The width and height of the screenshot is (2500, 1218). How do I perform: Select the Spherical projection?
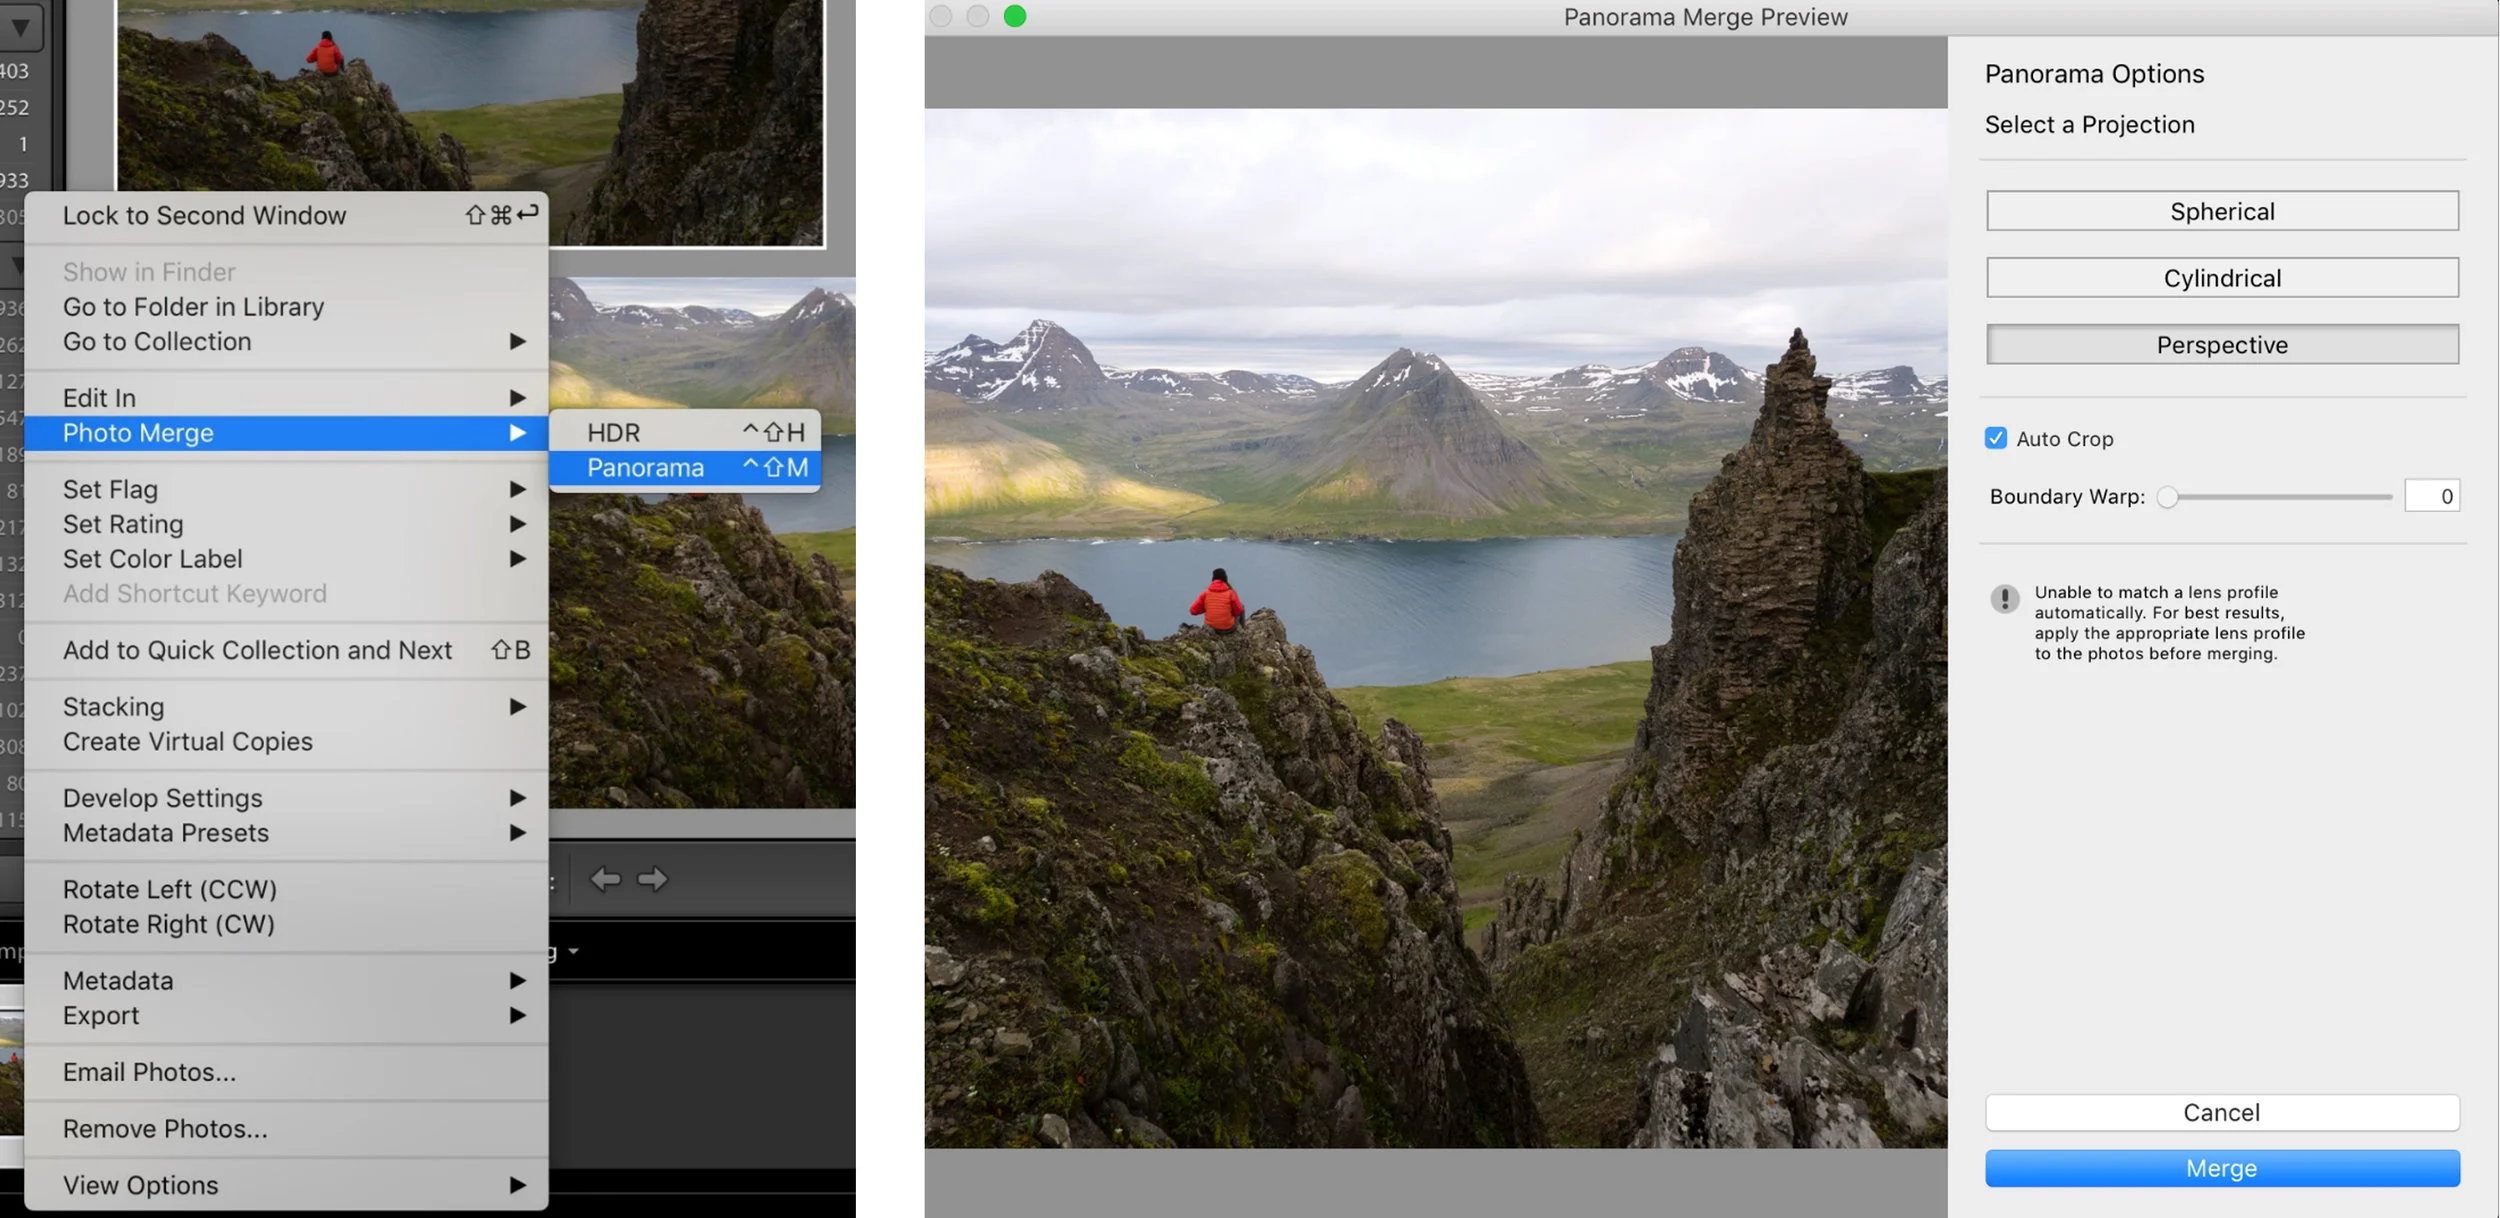[2222, 211]
